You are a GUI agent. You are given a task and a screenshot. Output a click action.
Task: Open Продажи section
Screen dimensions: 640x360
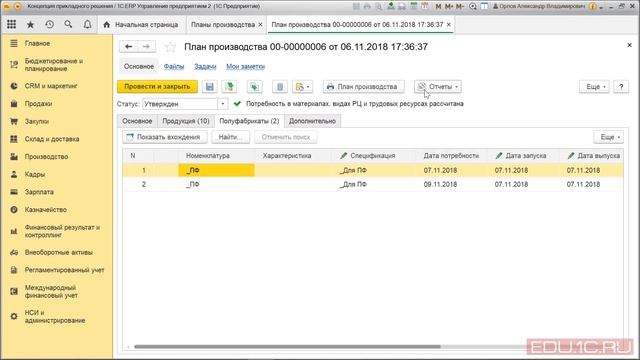tap(57, 104)
